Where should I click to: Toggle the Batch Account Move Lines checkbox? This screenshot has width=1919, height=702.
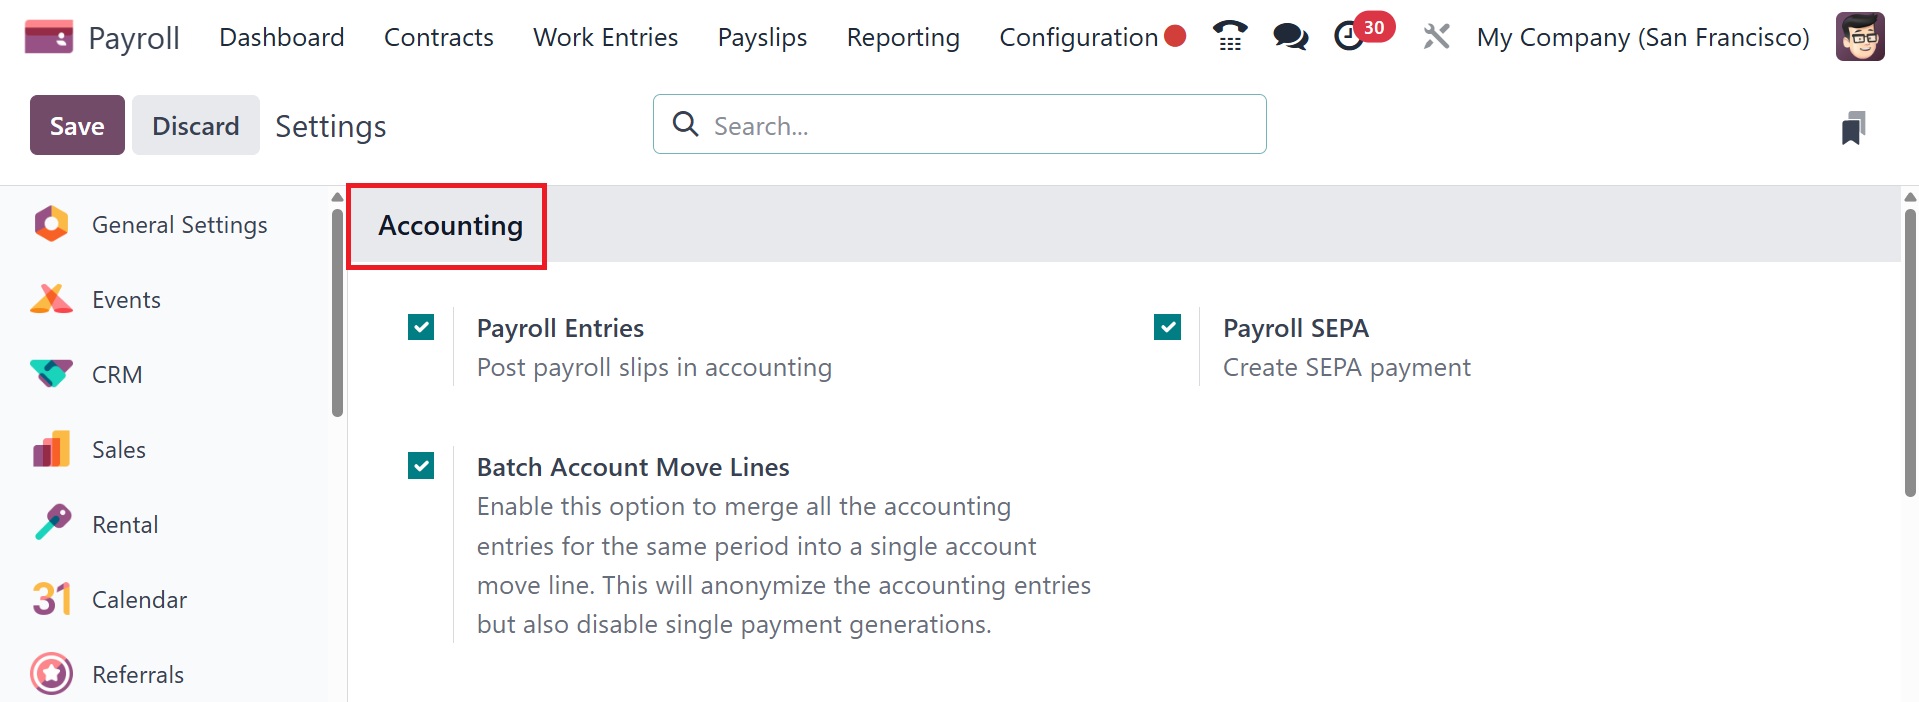[421, 466]
